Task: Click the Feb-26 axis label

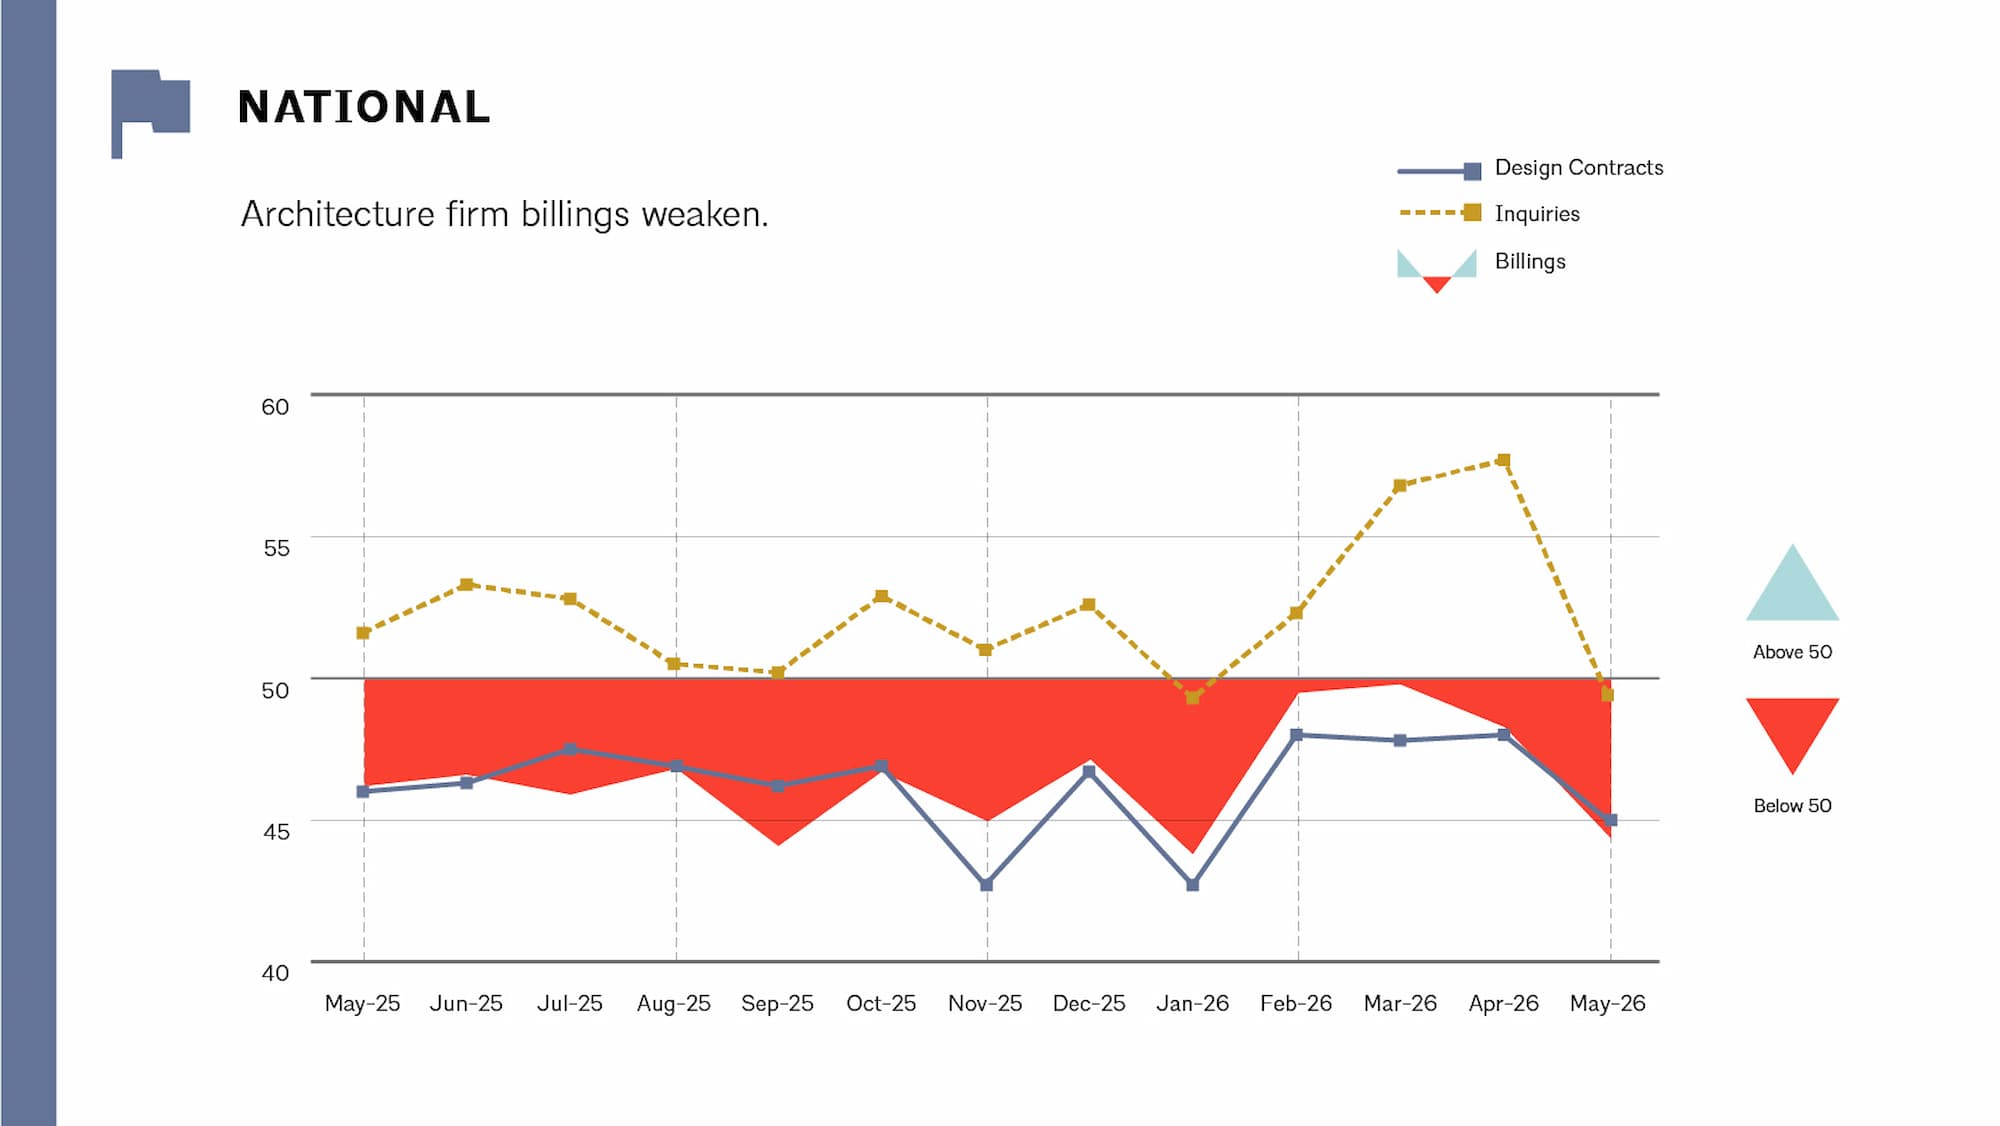Action: point(1296,1003)
